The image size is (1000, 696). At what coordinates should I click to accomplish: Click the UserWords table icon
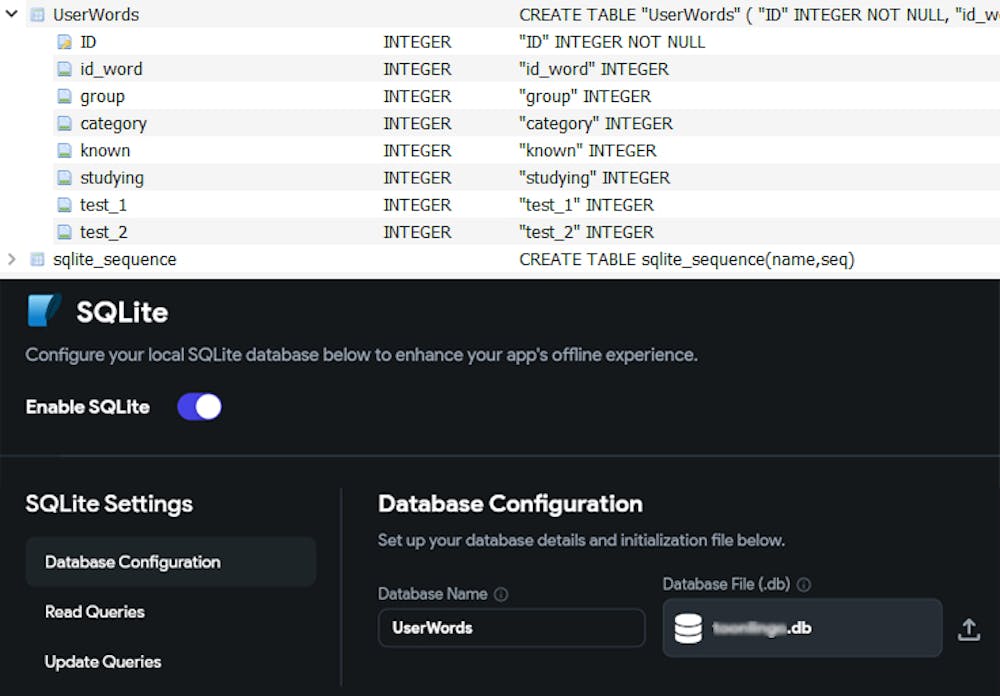pos(38,15)
